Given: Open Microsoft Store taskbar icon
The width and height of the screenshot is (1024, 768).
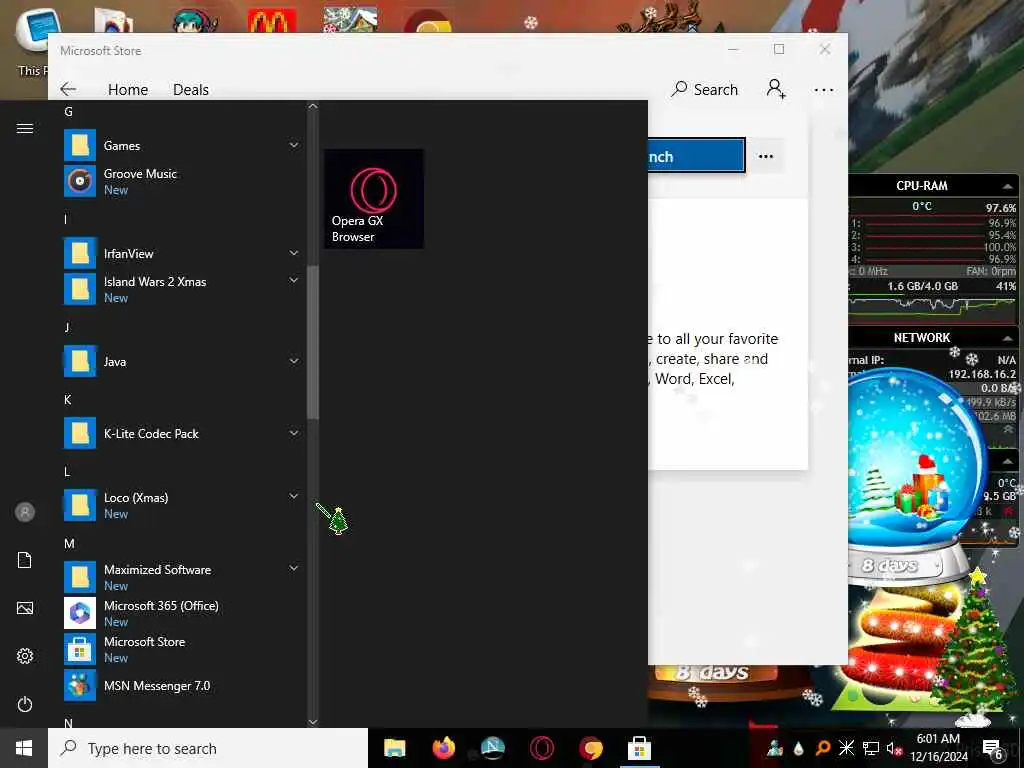Looking at the screenshot, I should pyautogui.click(x=639, y=748).
